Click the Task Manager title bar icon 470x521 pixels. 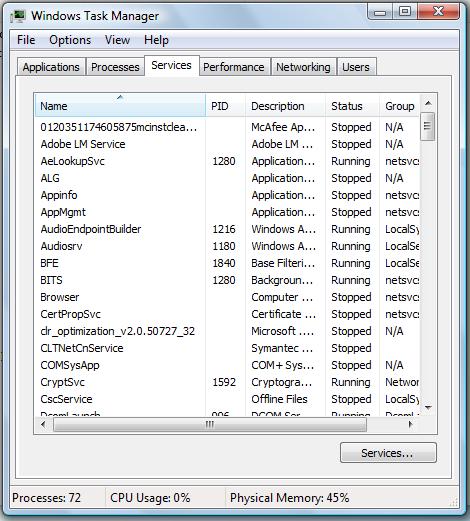18,15
